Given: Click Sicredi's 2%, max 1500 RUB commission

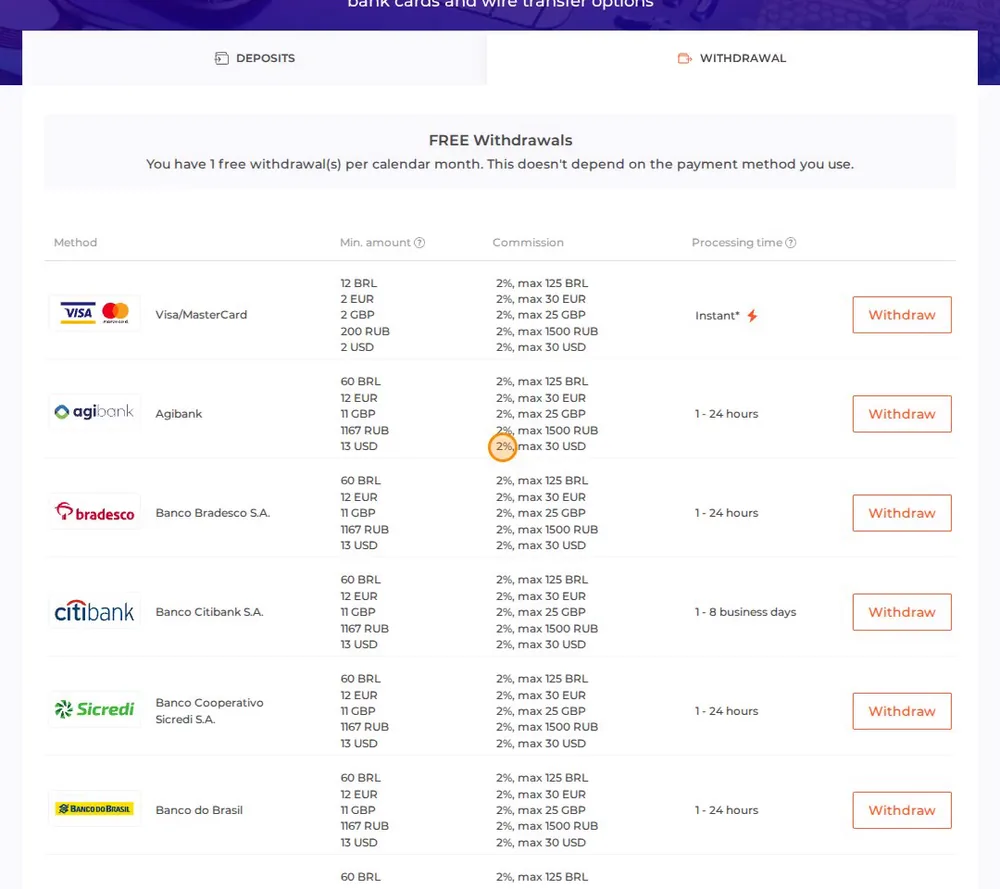Looking at the screenshot, I should coord(547,727).
